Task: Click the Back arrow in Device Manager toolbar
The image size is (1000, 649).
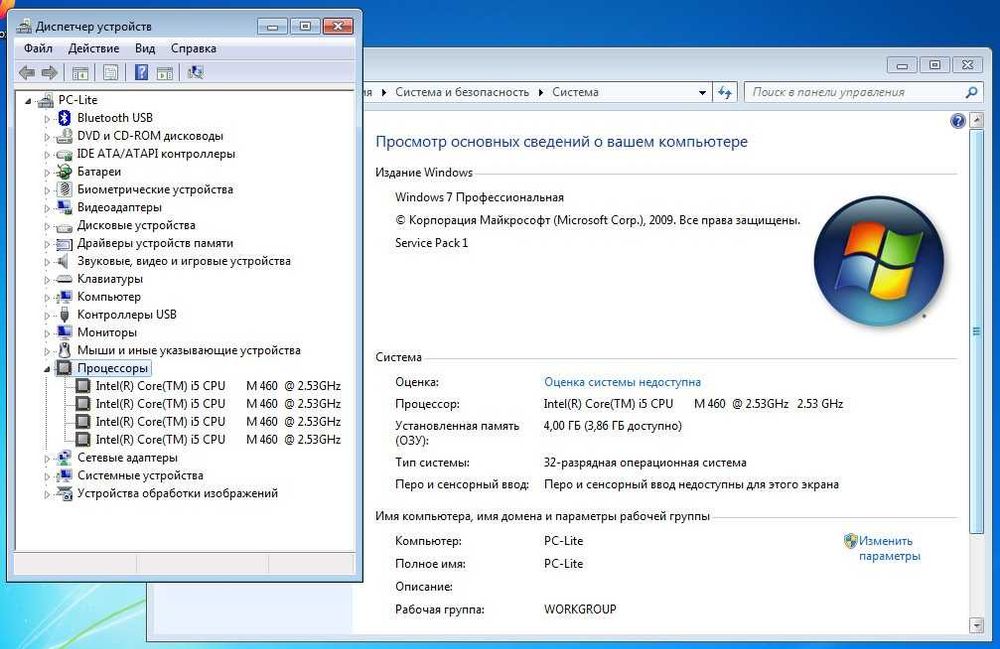Action: tap(27, 73)
